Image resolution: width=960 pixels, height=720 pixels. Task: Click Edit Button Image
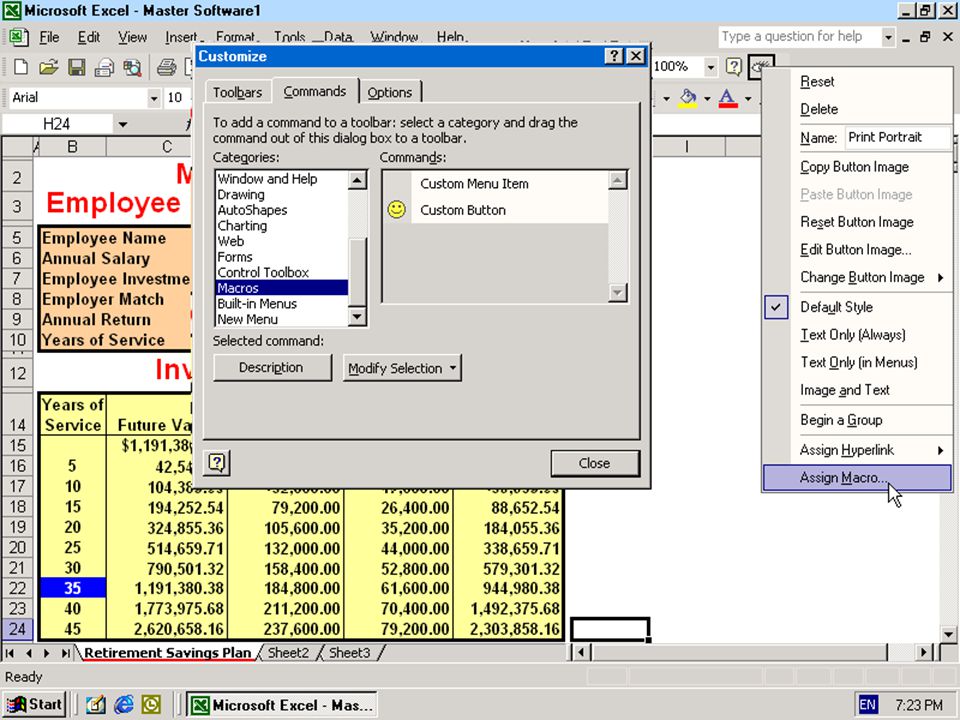point(857,250)
